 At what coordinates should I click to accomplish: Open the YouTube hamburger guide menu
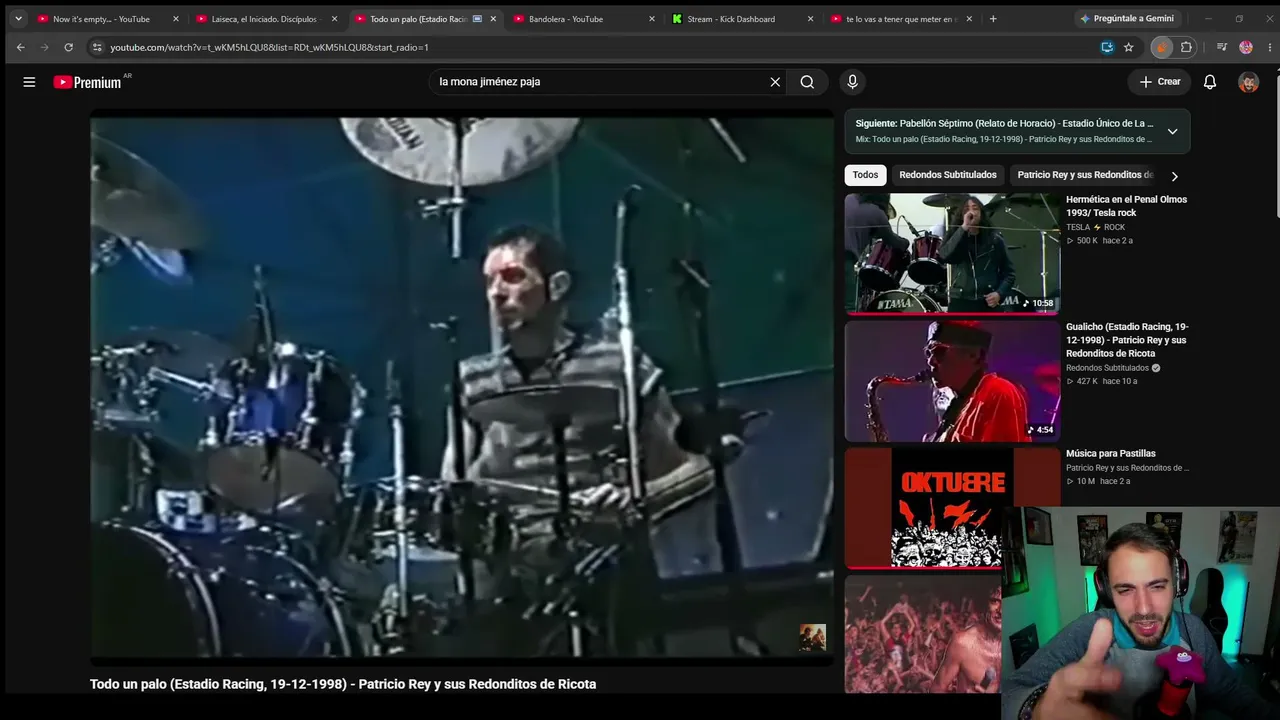pyautogui.click(x=29, y=82)
